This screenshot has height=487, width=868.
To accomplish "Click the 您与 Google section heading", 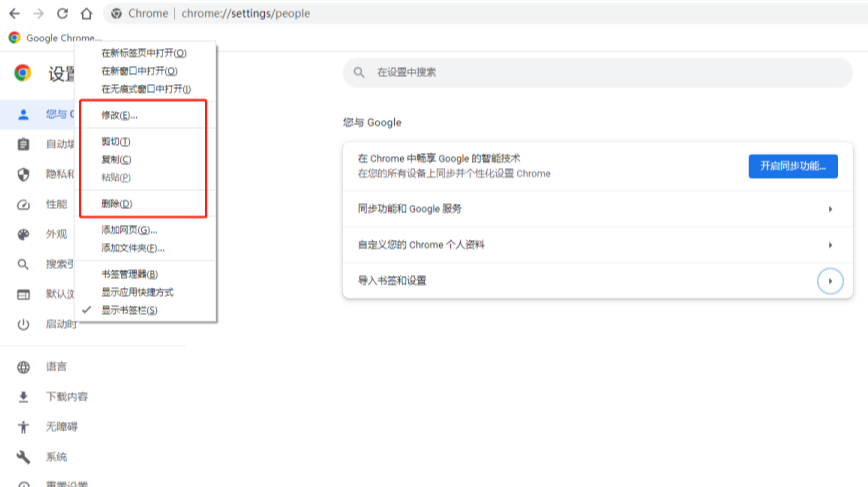I will [372, 122].
